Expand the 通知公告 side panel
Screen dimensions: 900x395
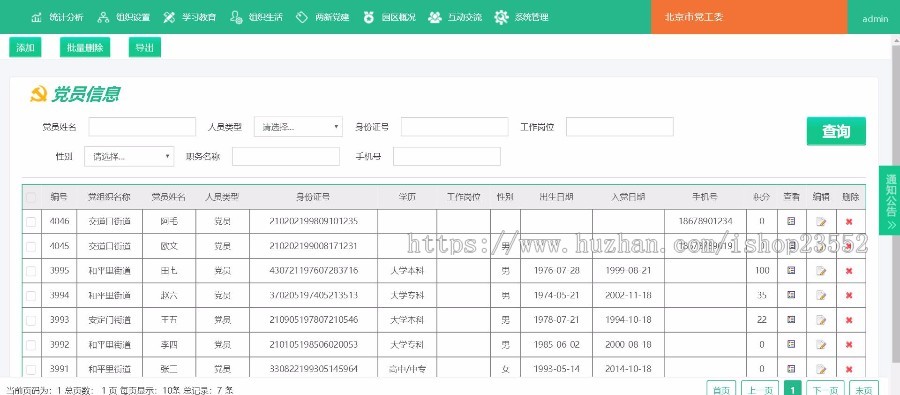coord(890,200)
